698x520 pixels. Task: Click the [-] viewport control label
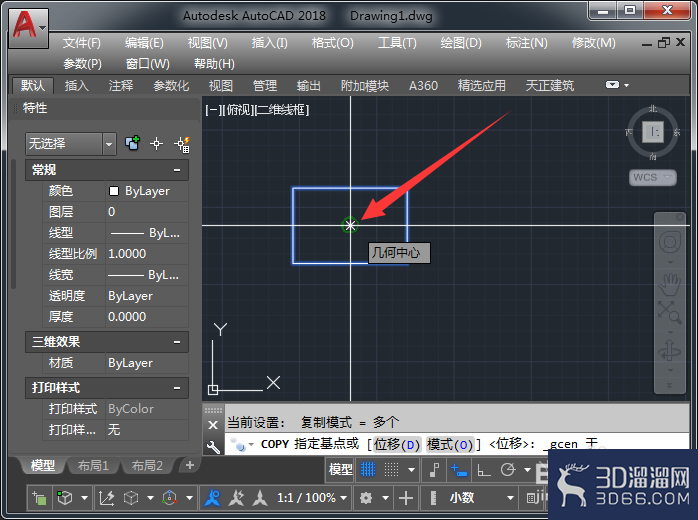pos(211,110)
